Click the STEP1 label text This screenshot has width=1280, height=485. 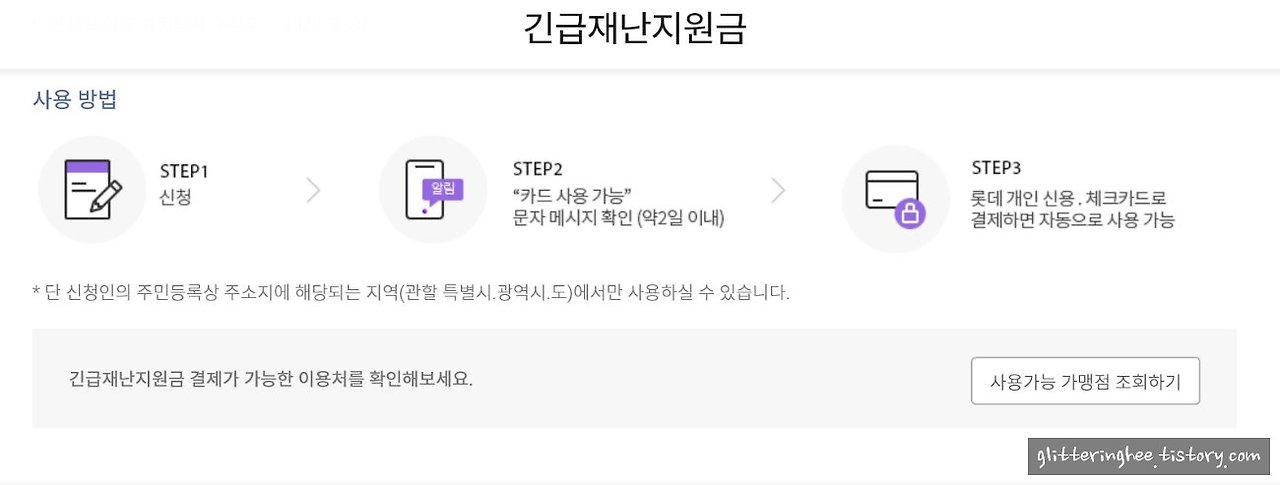click(x=184, y=171)
